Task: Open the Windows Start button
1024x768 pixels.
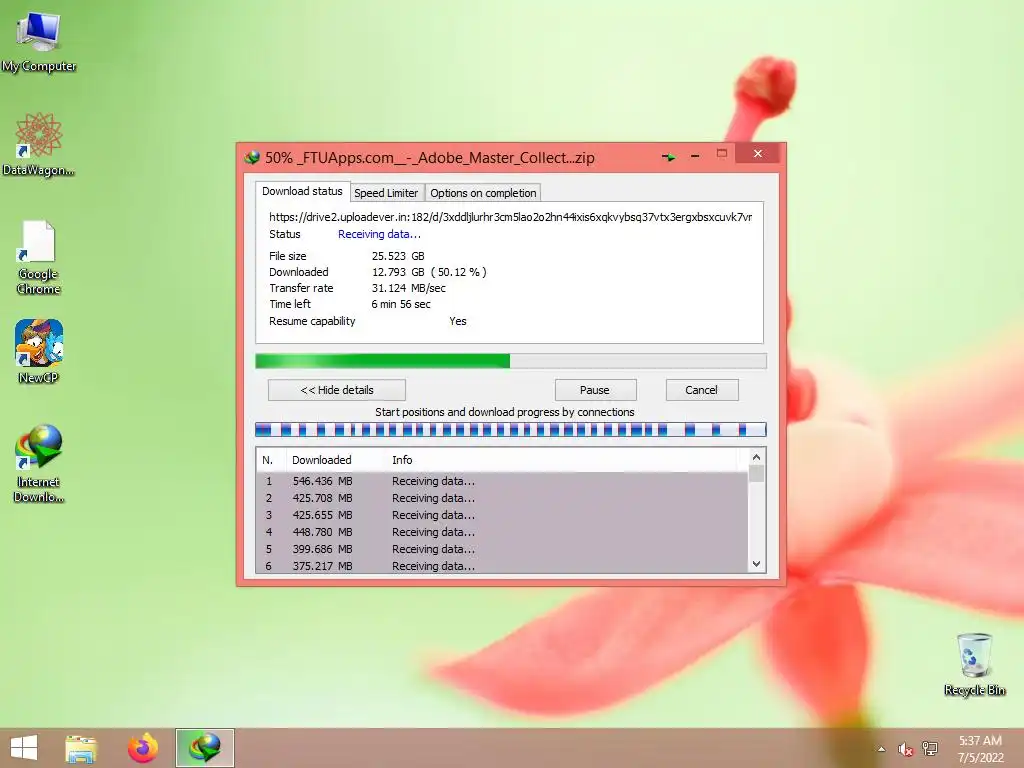Action: (x=24, y=748)
